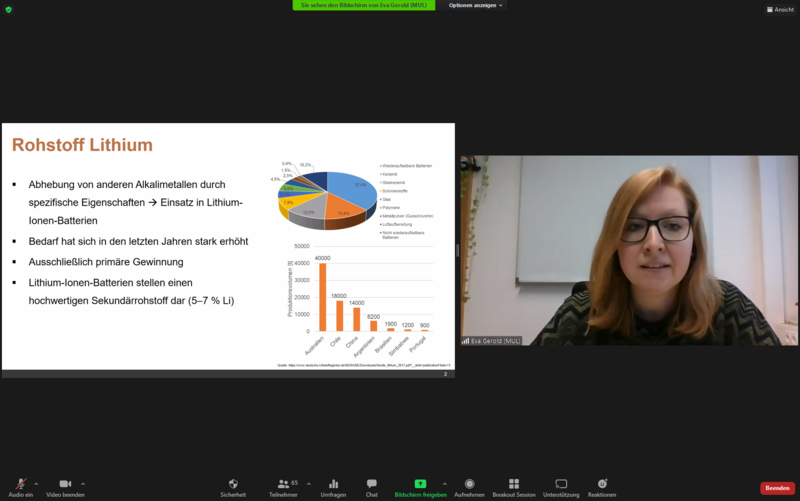Screen dimensions: 800x501
Task: Start recording with Aufnehmen
Action: [469, 485]
